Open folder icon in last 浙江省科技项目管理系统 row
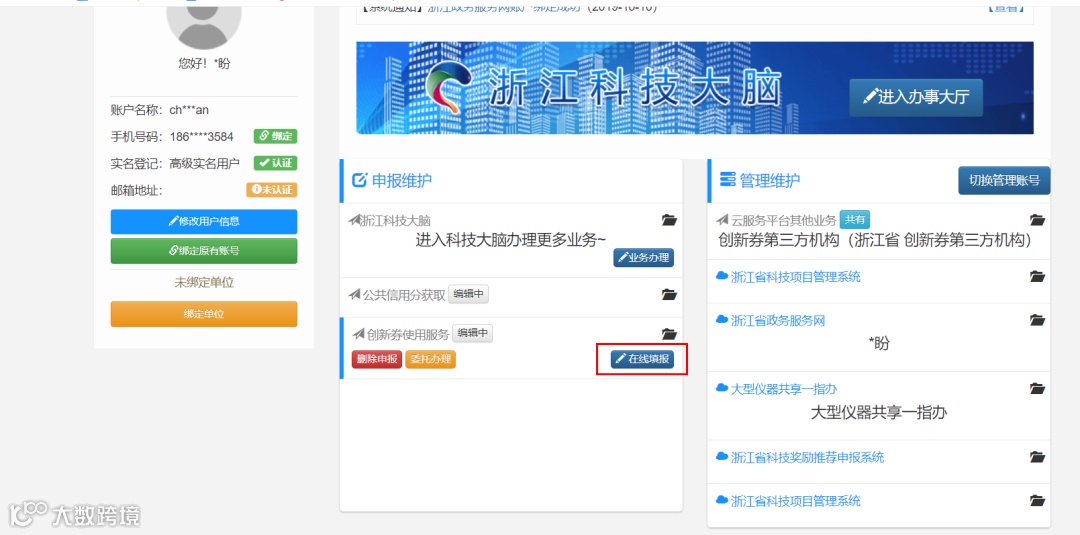1080x535 pixels. 1037,501
